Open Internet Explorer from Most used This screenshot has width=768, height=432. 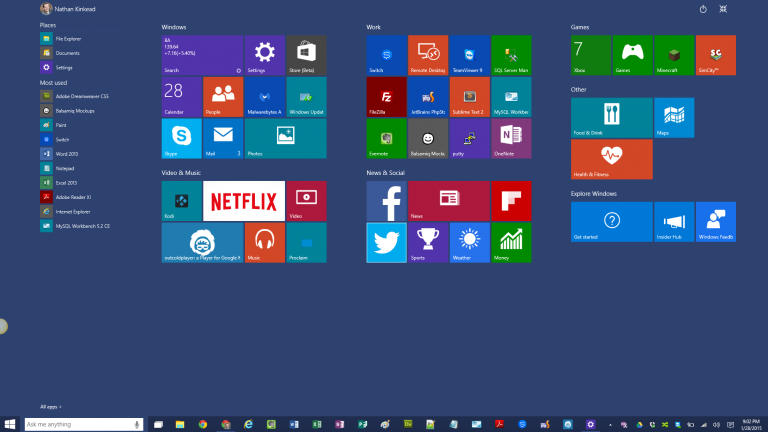66,212
